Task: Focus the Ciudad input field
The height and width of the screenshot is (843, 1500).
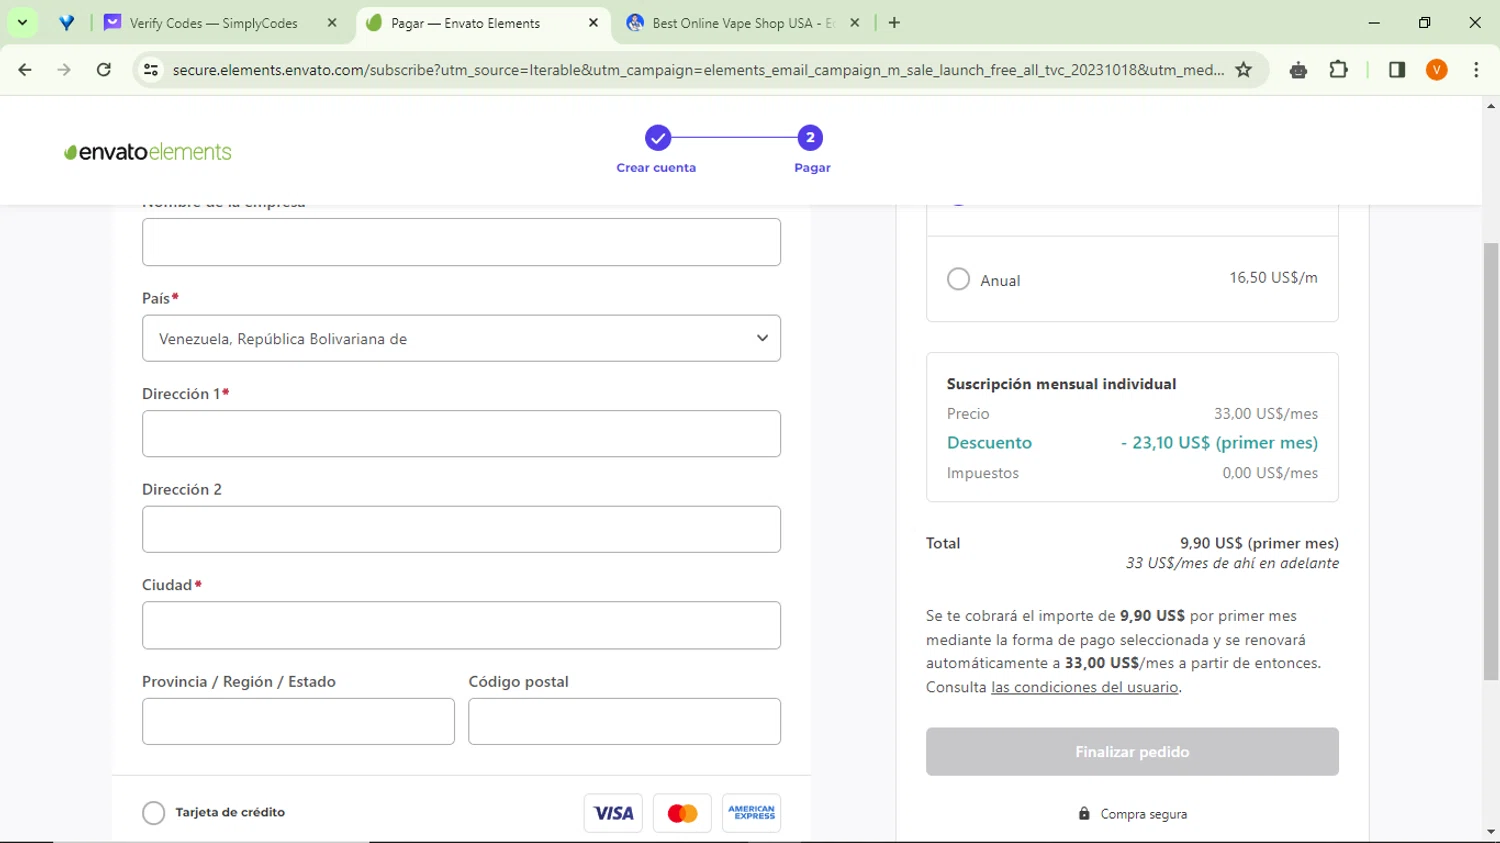Action: pos(461,625)
